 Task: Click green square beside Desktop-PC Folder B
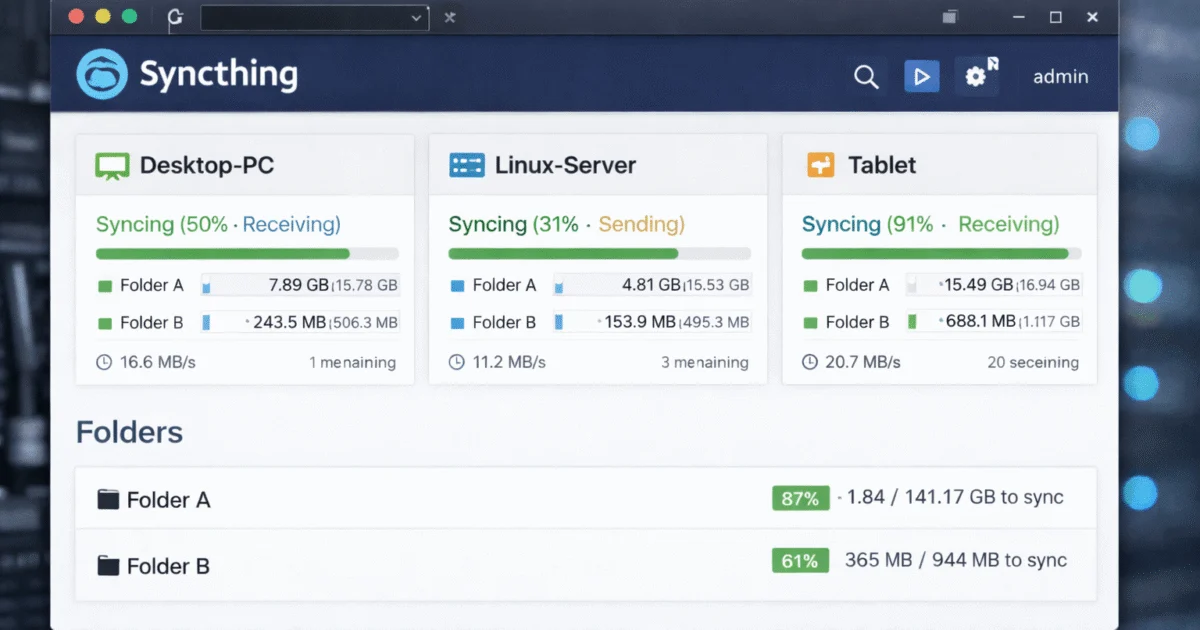coord(105,323)
